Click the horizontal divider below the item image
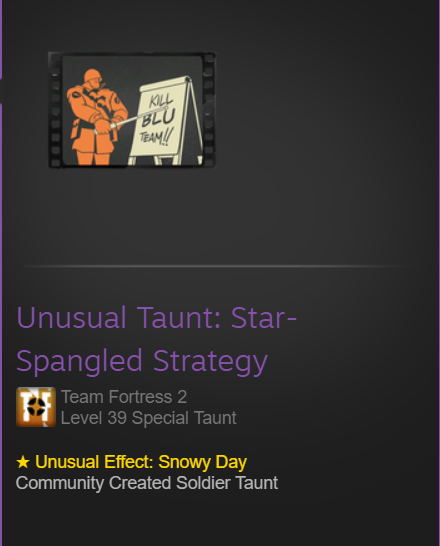Screen dimensions: 440x546 click(216, 266)
